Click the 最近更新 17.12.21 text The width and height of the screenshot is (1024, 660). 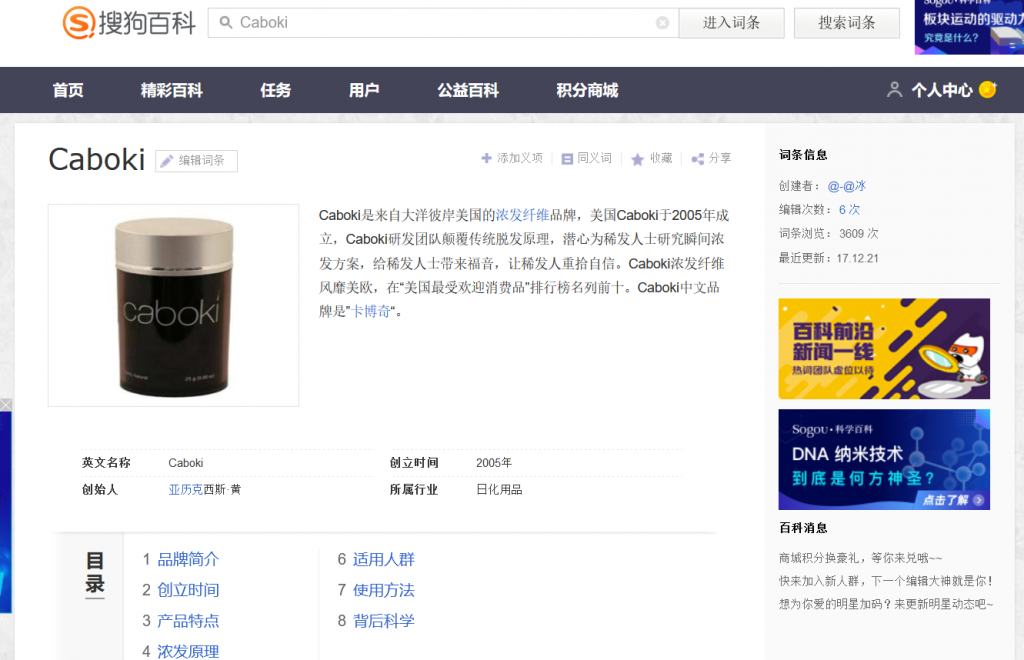[x=828, y=259]
